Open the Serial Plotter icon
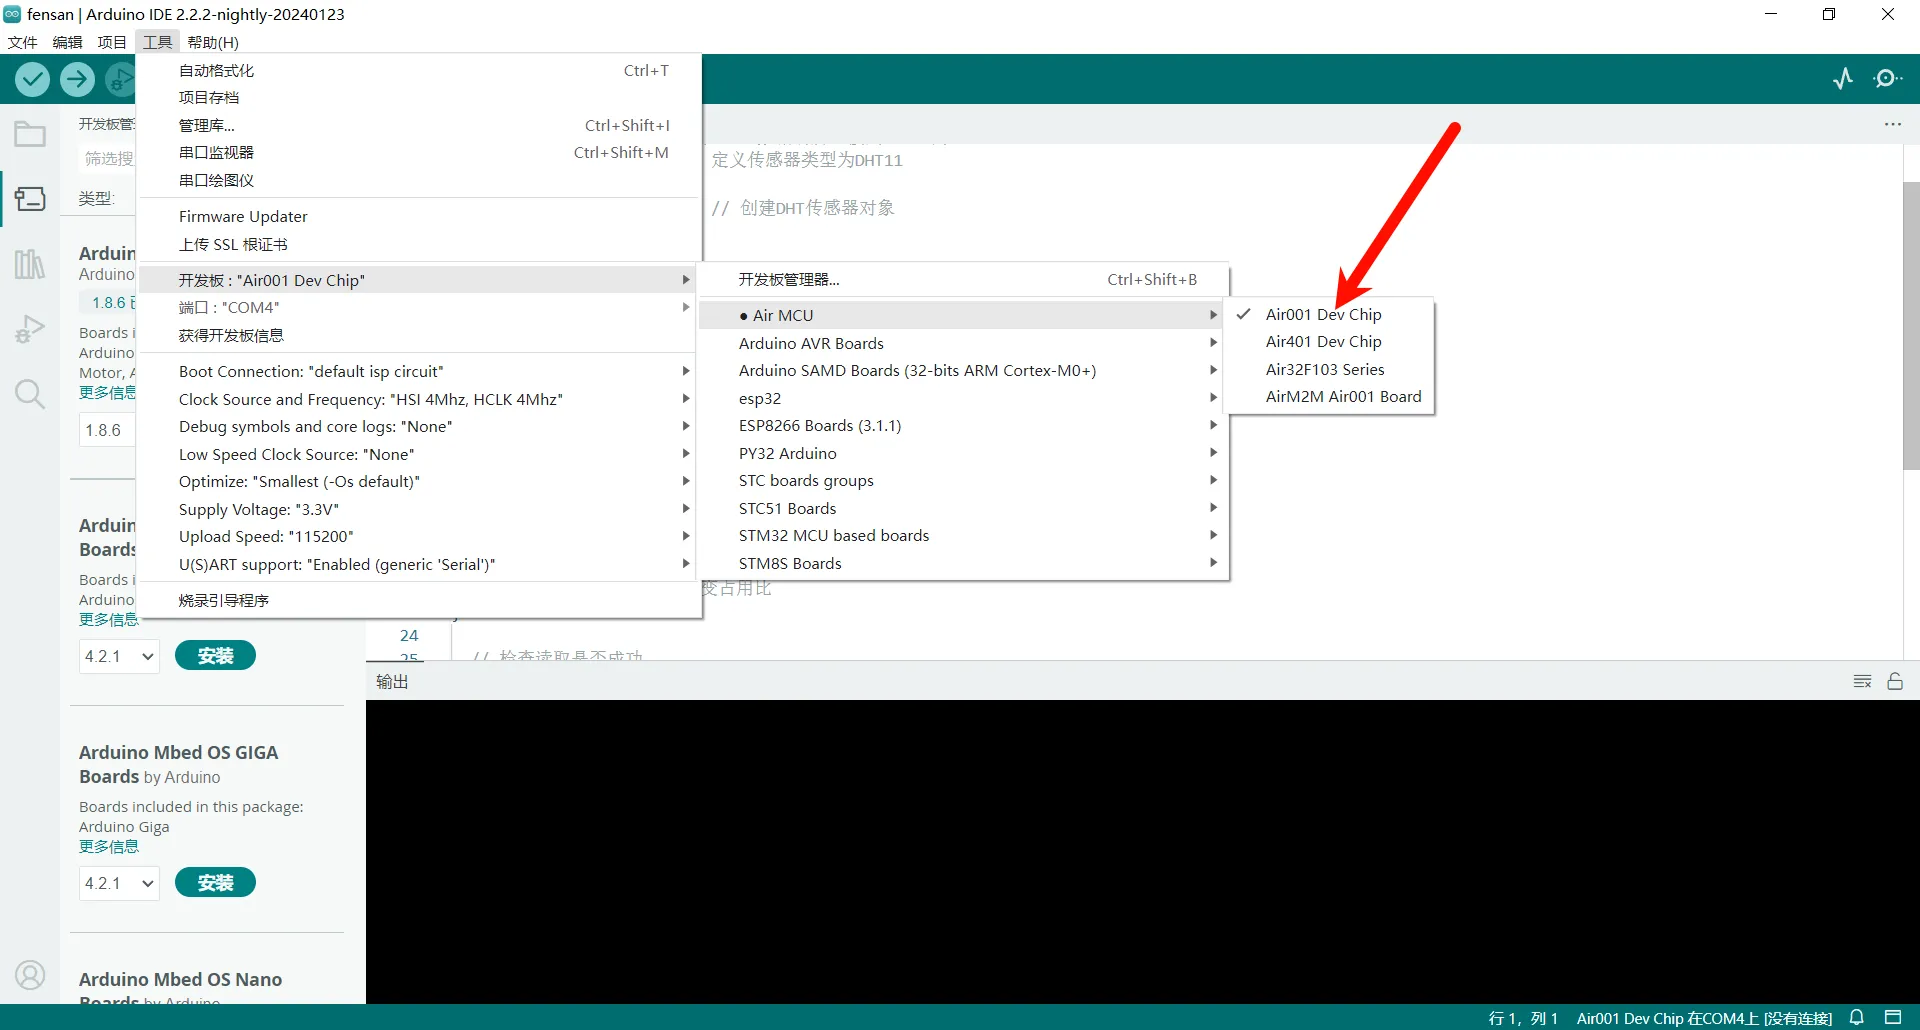 tap(1843, 79)
